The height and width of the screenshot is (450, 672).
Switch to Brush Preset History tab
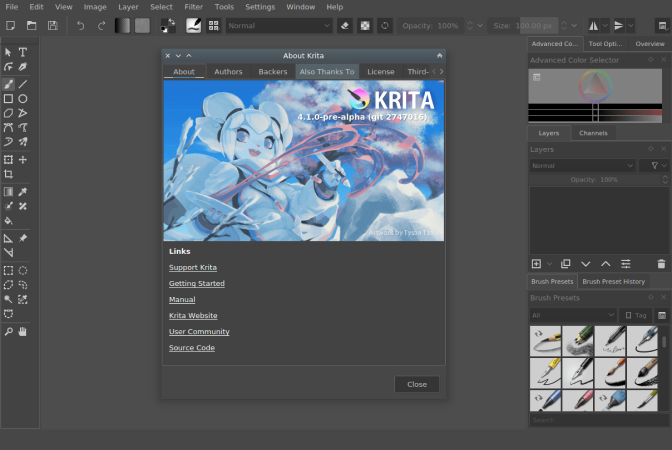pyautogui.click(x=613, y=282)
